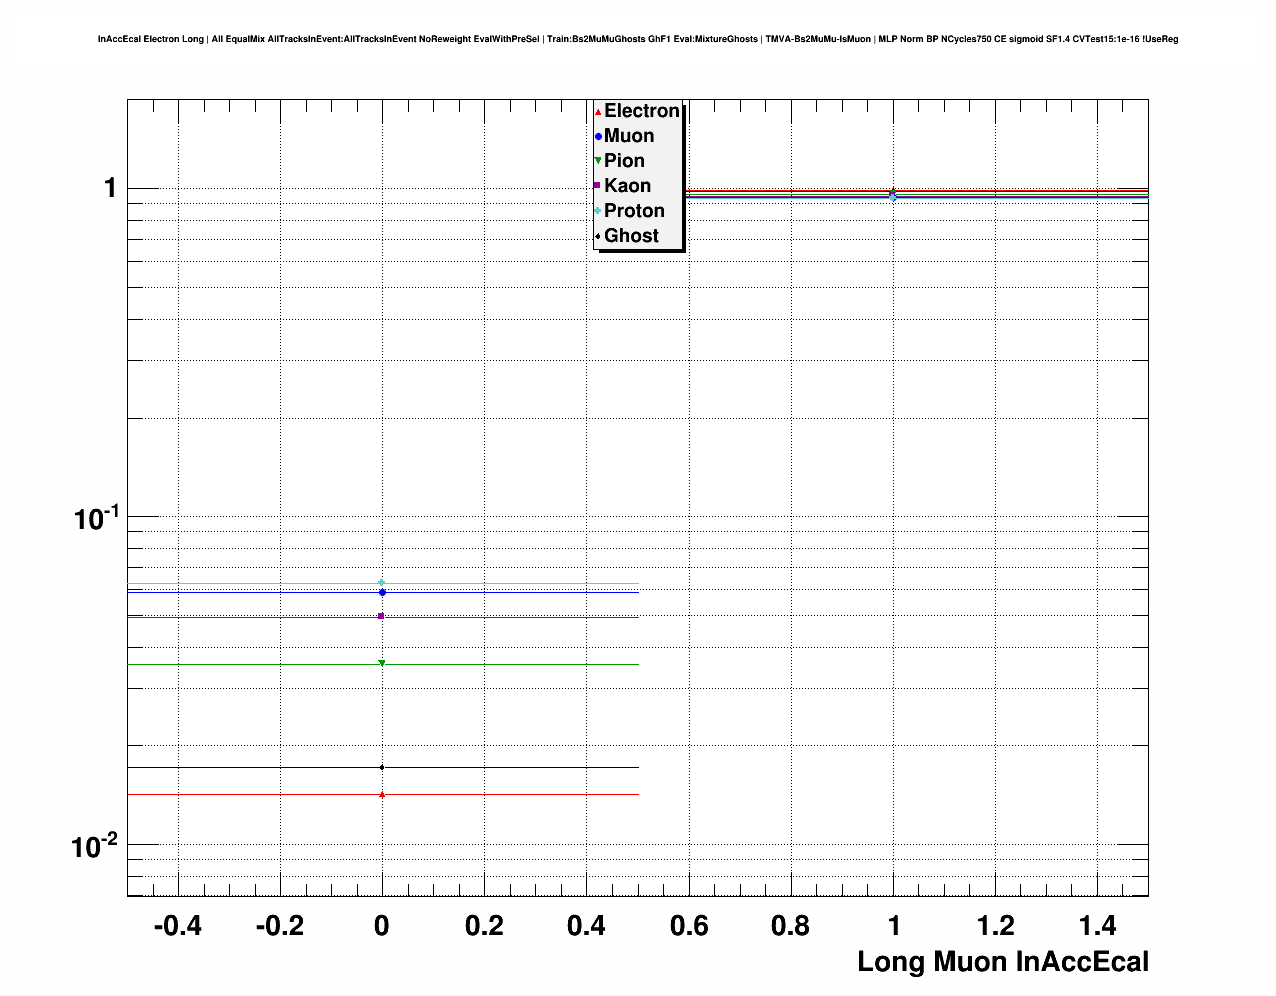This screenshot has height=996, width=1276.
Task: Click the 'Muon' legend label
Action: (629, 136)
